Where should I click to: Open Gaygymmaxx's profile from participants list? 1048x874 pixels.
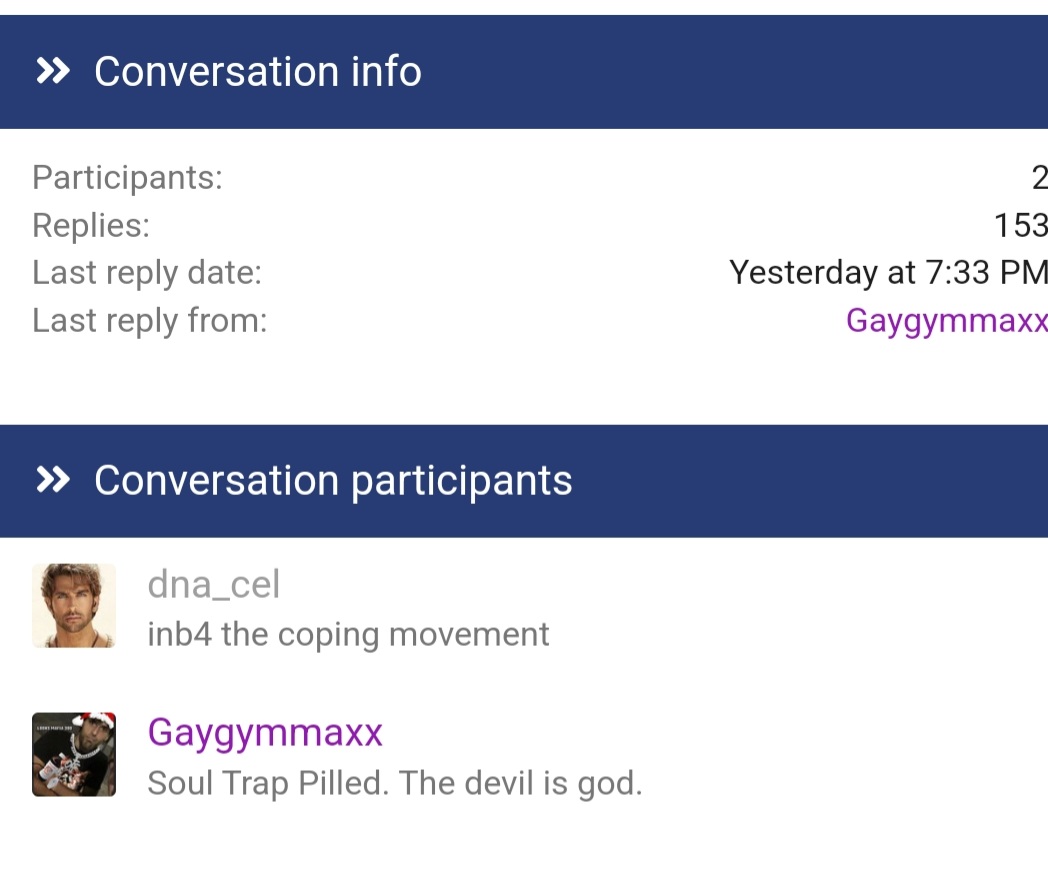point(265,732)
